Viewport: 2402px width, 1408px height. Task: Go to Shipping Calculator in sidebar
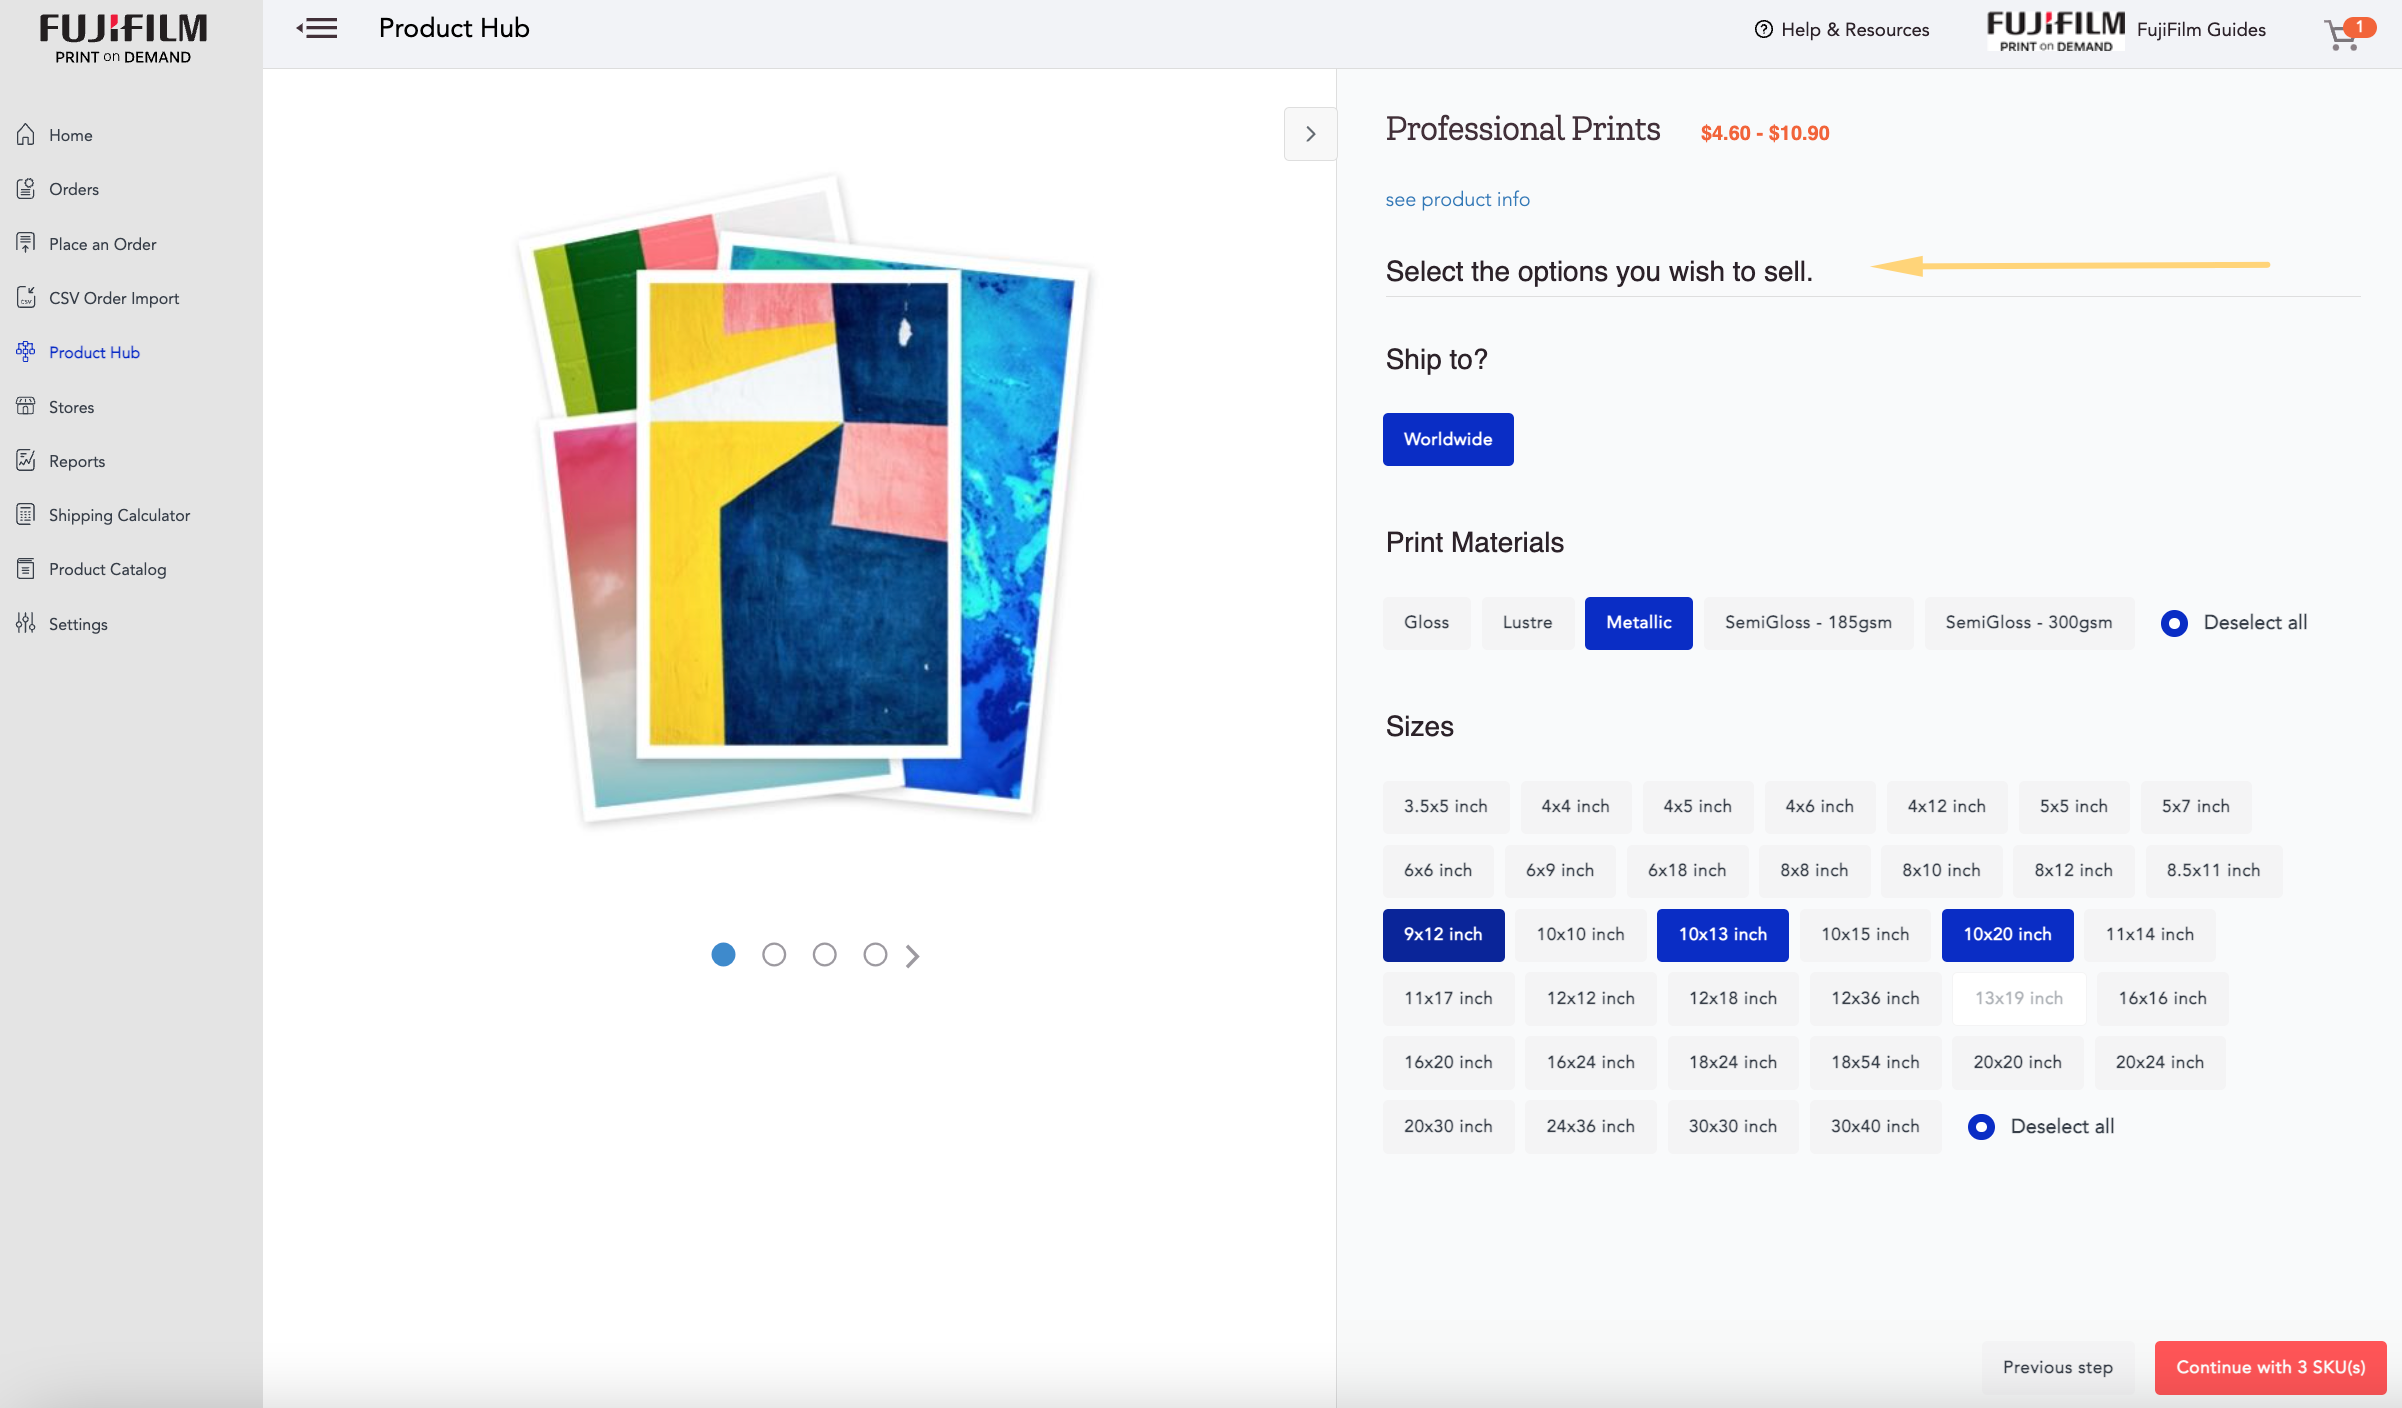(119, 515)
